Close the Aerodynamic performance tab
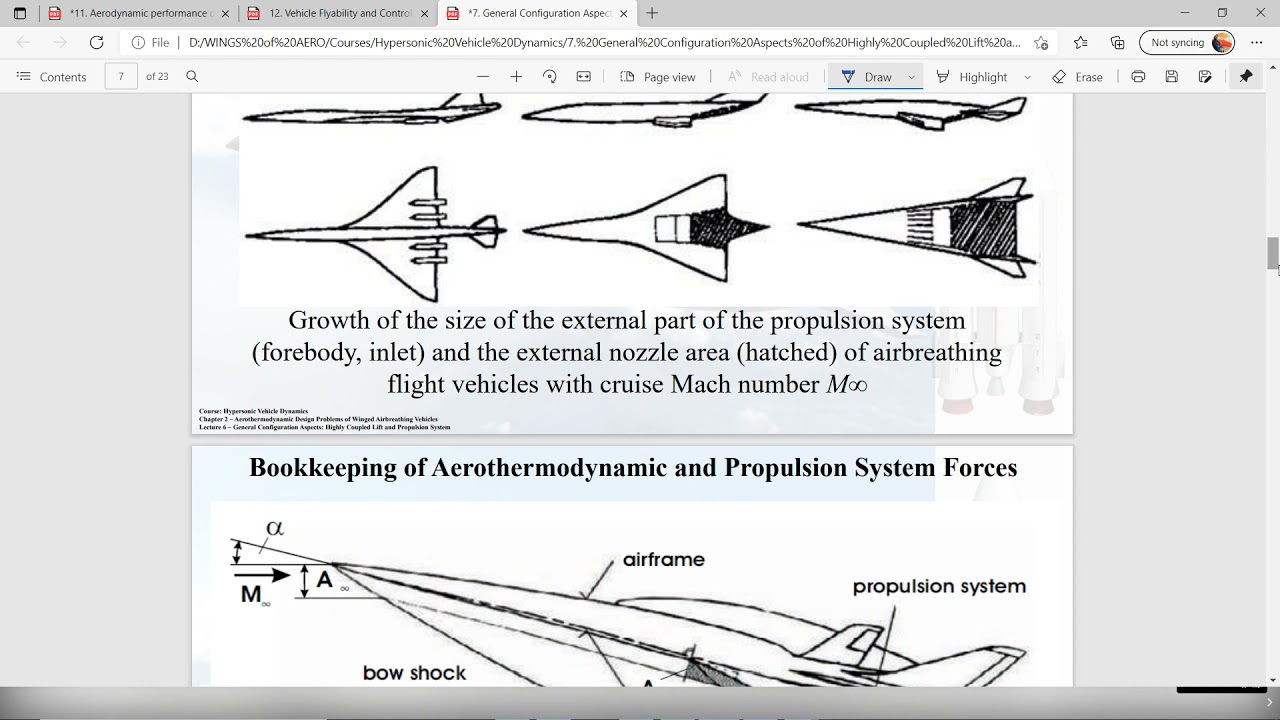Viewport: 1280px width, 720px height. click(x=225, y=14)
